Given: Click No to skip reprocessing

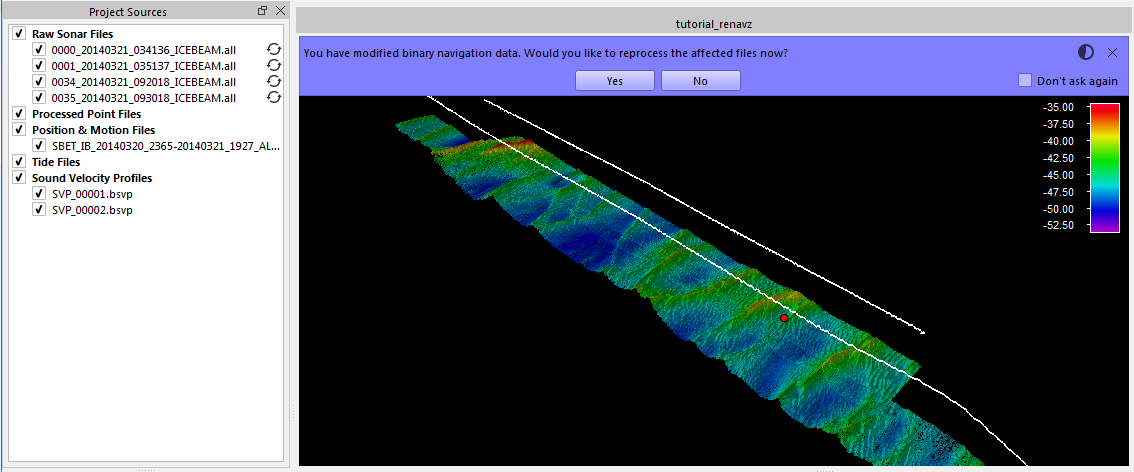Looking at the screenshot, I should coord(700,81).
